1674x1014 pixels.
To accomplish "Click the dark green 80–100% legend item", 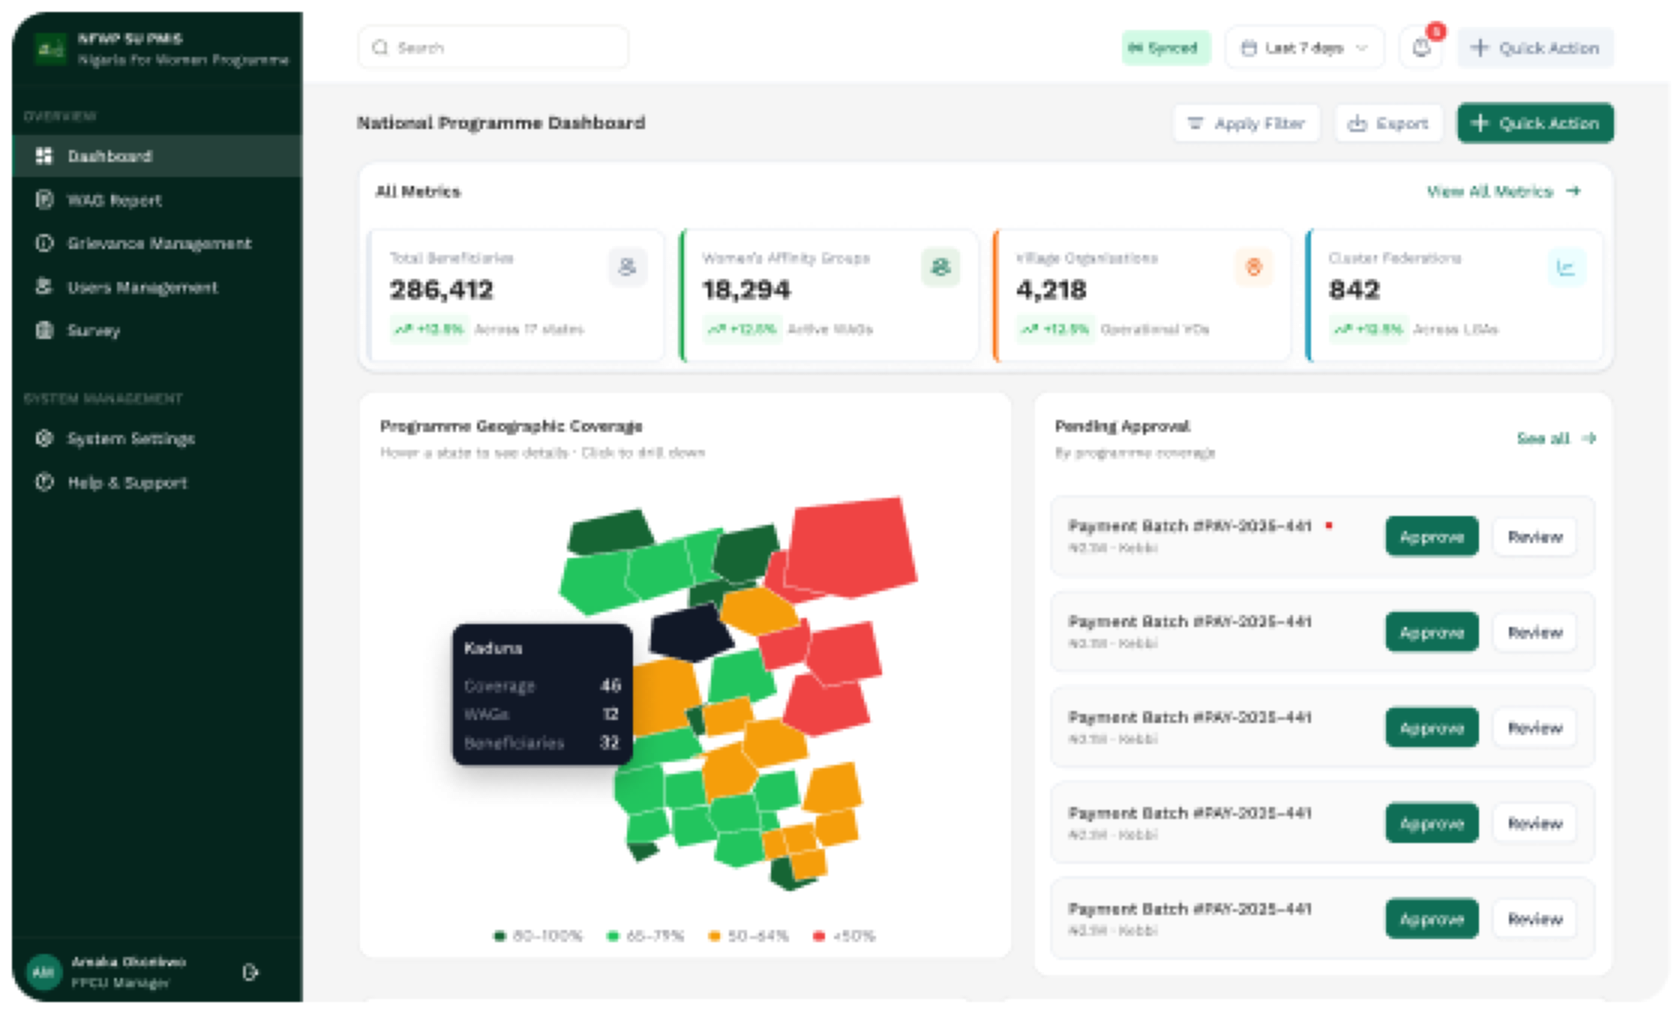I will click(x=538, y=936).
